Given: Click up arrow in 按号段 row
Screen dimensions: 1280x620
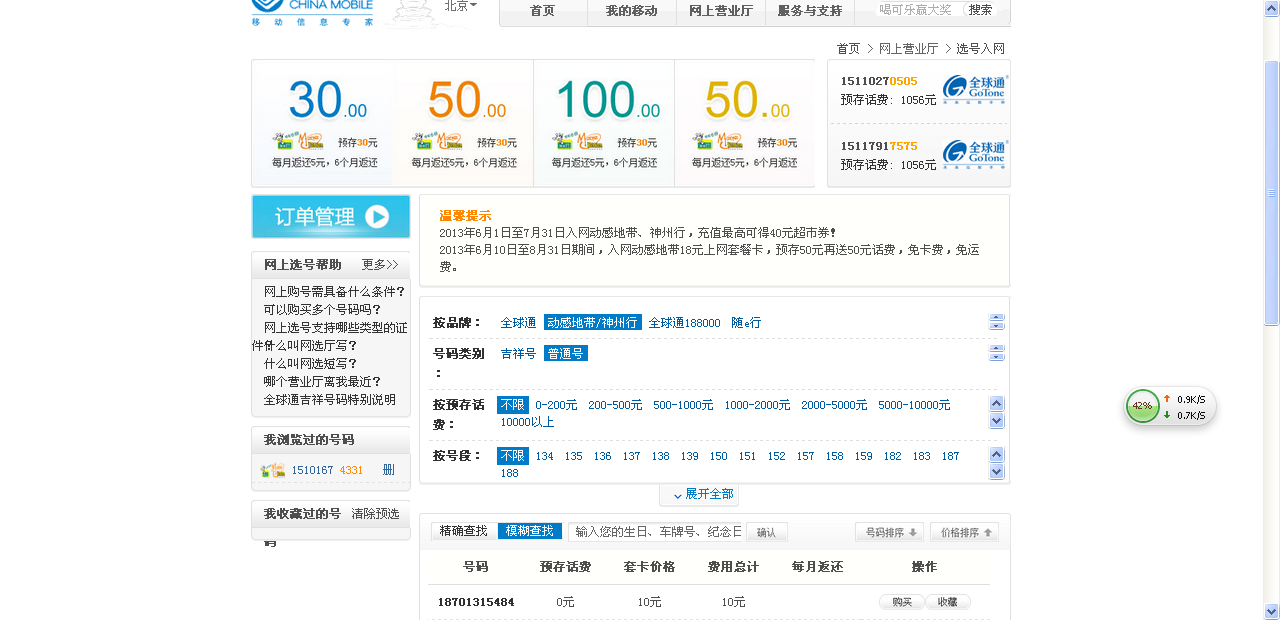Looking at the screenshot, I should coord(996,455).
